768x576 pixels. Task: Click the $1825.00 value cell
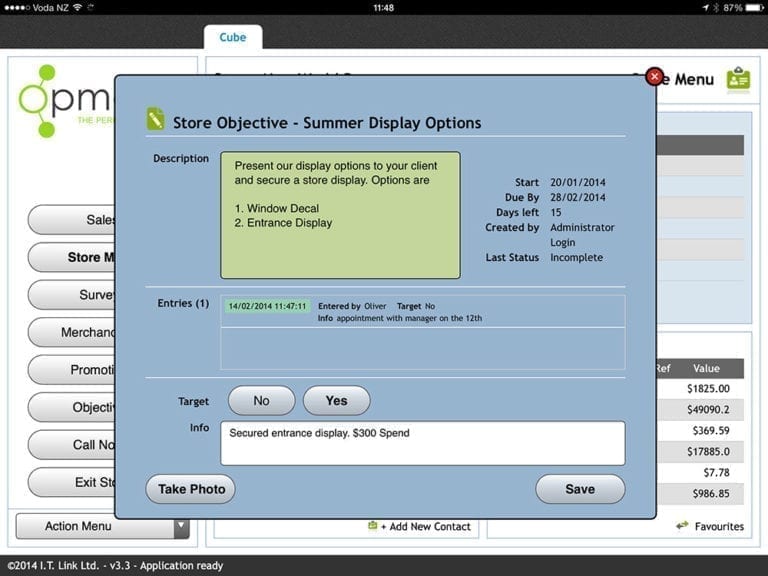(x=708, y=388)
